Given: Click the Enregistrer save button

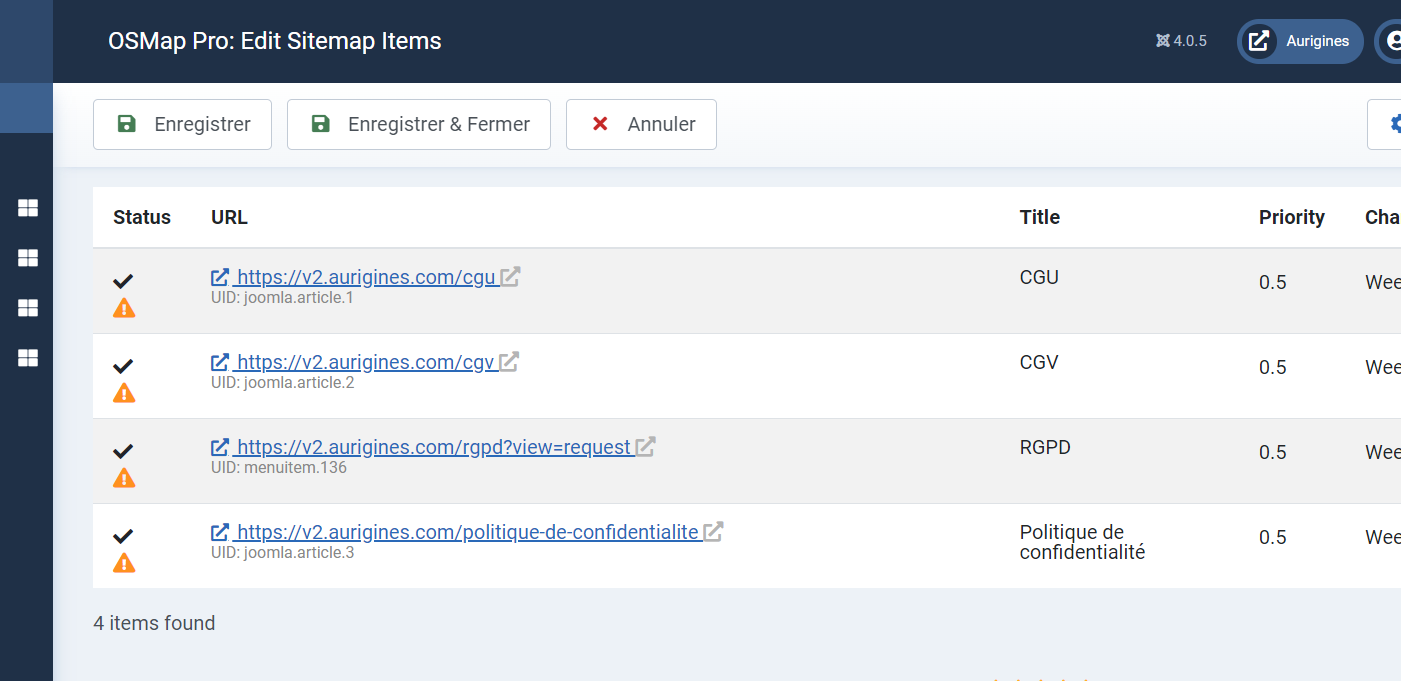Looking at the screenshot, I should [x=182, y=125].
